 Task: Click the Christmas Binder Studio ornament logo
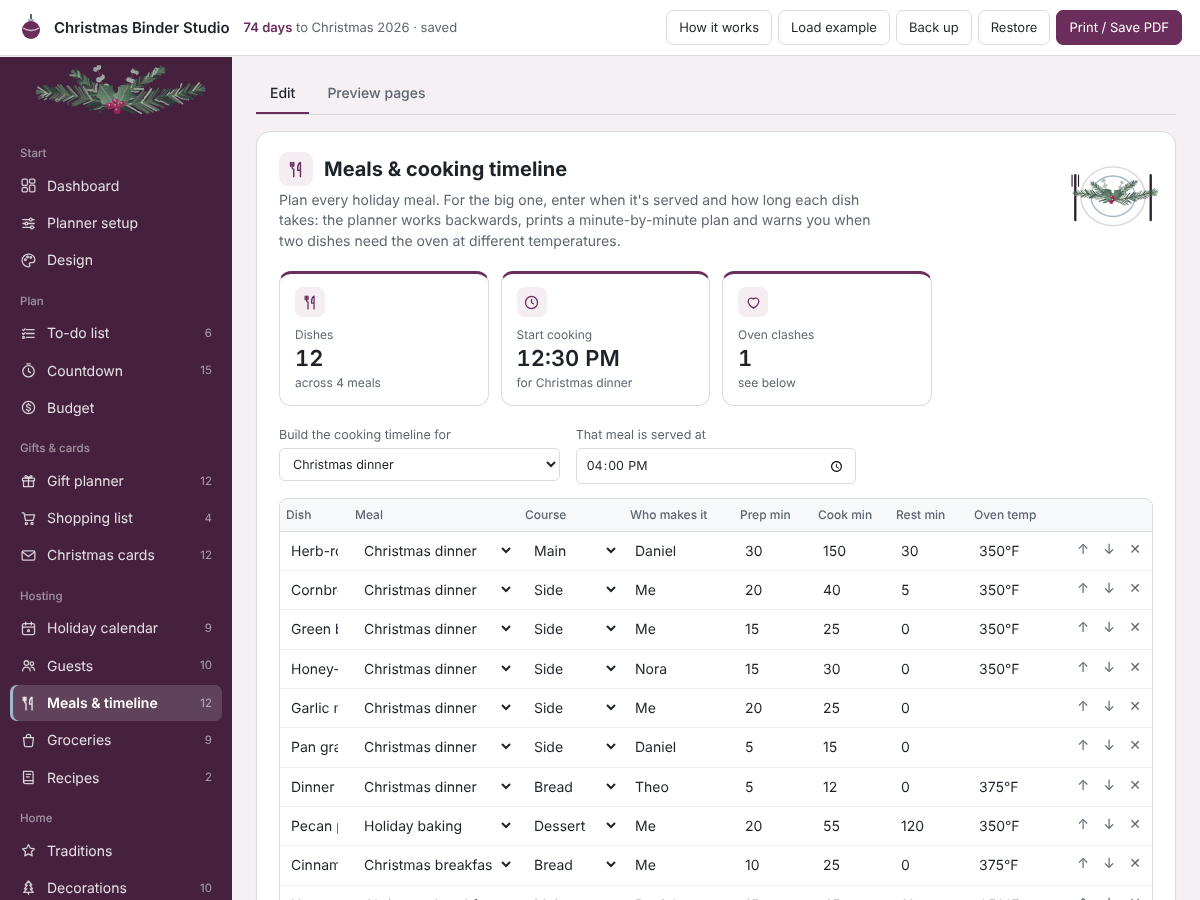click(x=31, y=28)
